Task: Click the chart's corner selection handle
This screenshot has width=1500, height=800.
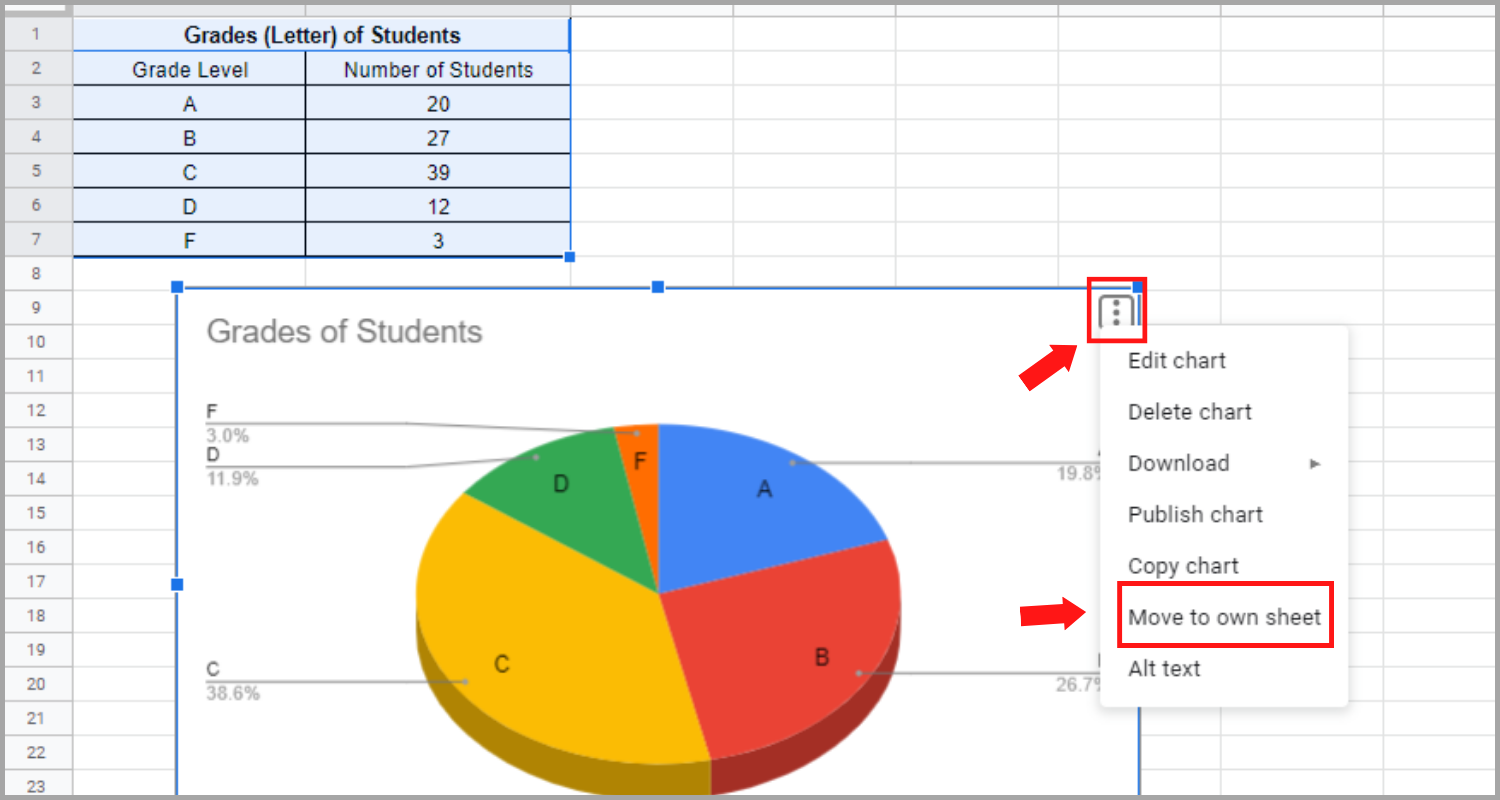Action: tap(176, 287)
